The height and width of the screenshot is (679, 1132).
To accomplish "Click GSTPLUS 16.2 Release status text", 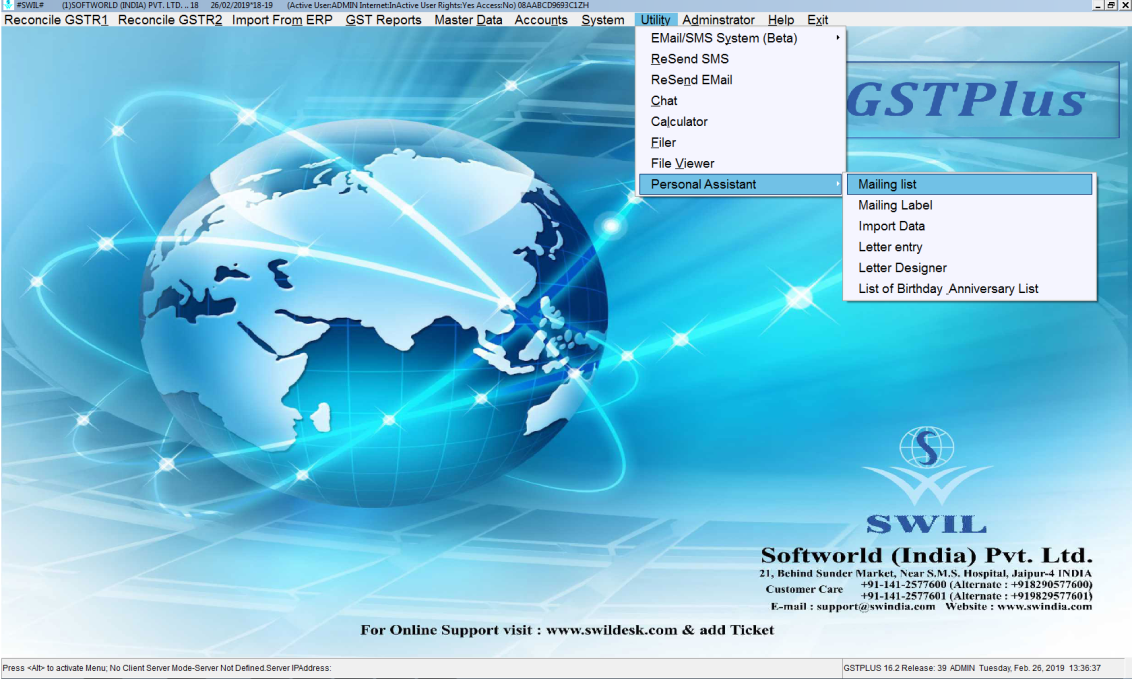I will point(894,668).
